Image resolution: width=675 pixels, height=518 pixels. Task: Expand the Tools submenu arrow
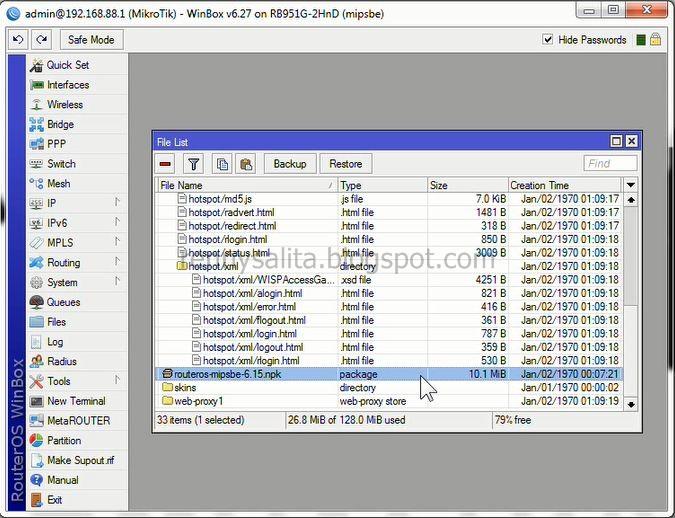[117, 380]
